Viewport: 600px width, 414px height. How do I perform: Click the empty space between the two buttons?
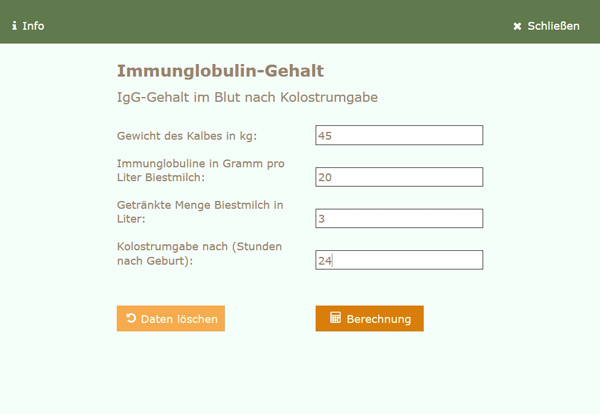(x=270, y=318)
